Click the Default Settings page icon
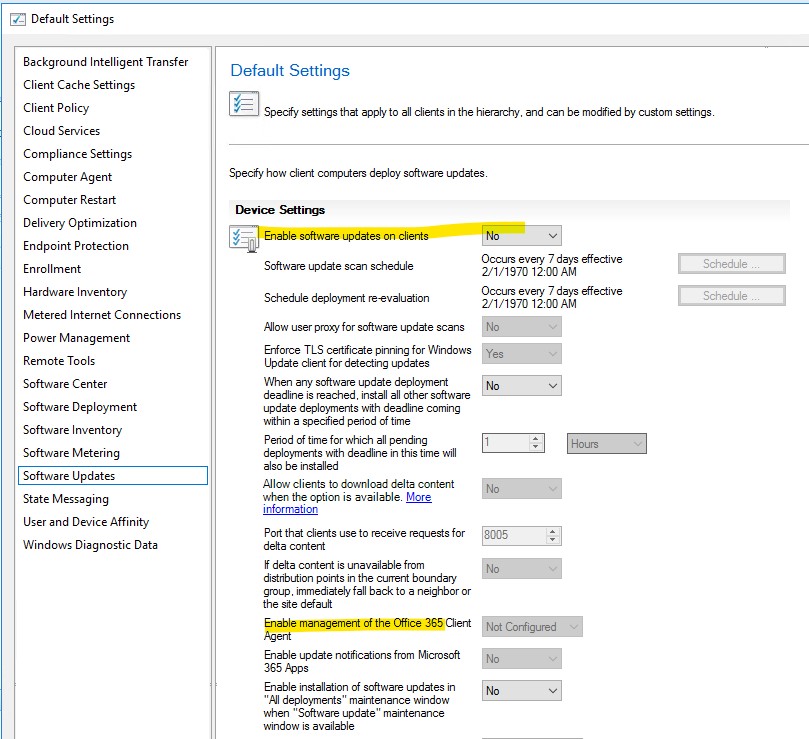Screen dimensions: 809x739 point(244,104)
